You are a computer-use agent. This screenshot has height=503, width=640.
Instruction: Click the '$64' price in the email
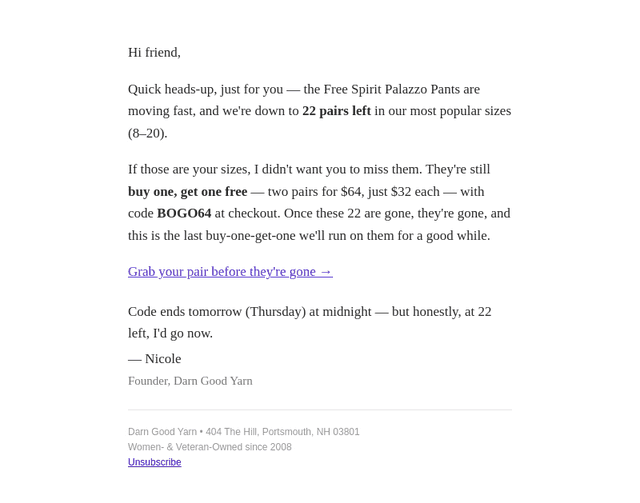(x=351, y=191)
